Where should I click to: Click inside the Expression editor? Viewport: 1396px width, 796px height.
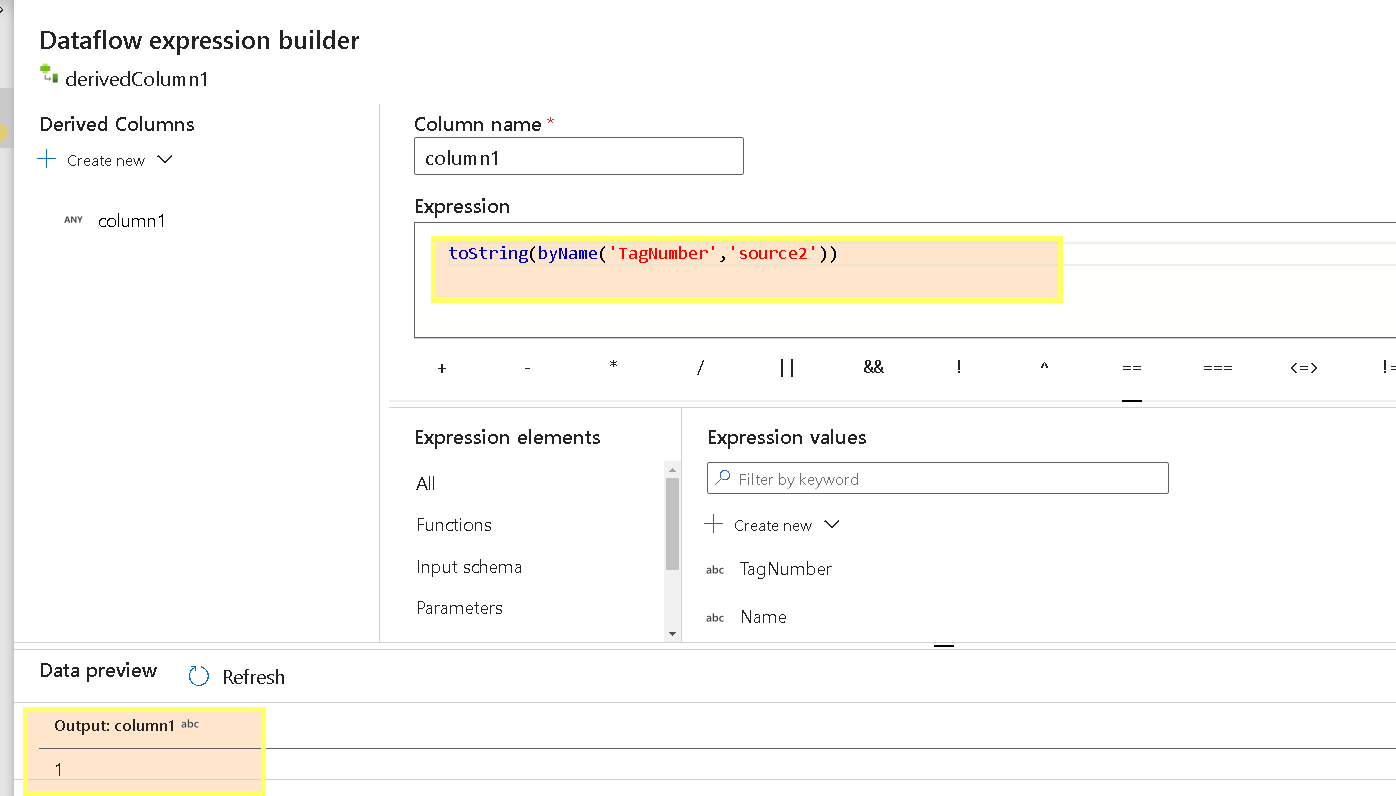pos(905,280)
